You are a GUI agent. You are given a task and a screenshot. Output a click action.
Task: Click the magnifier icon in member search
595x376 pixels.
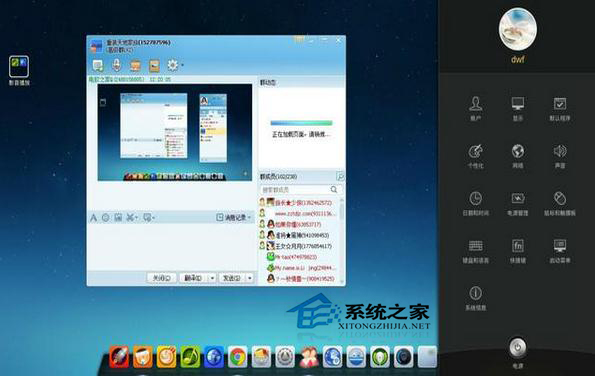point(334,189)
